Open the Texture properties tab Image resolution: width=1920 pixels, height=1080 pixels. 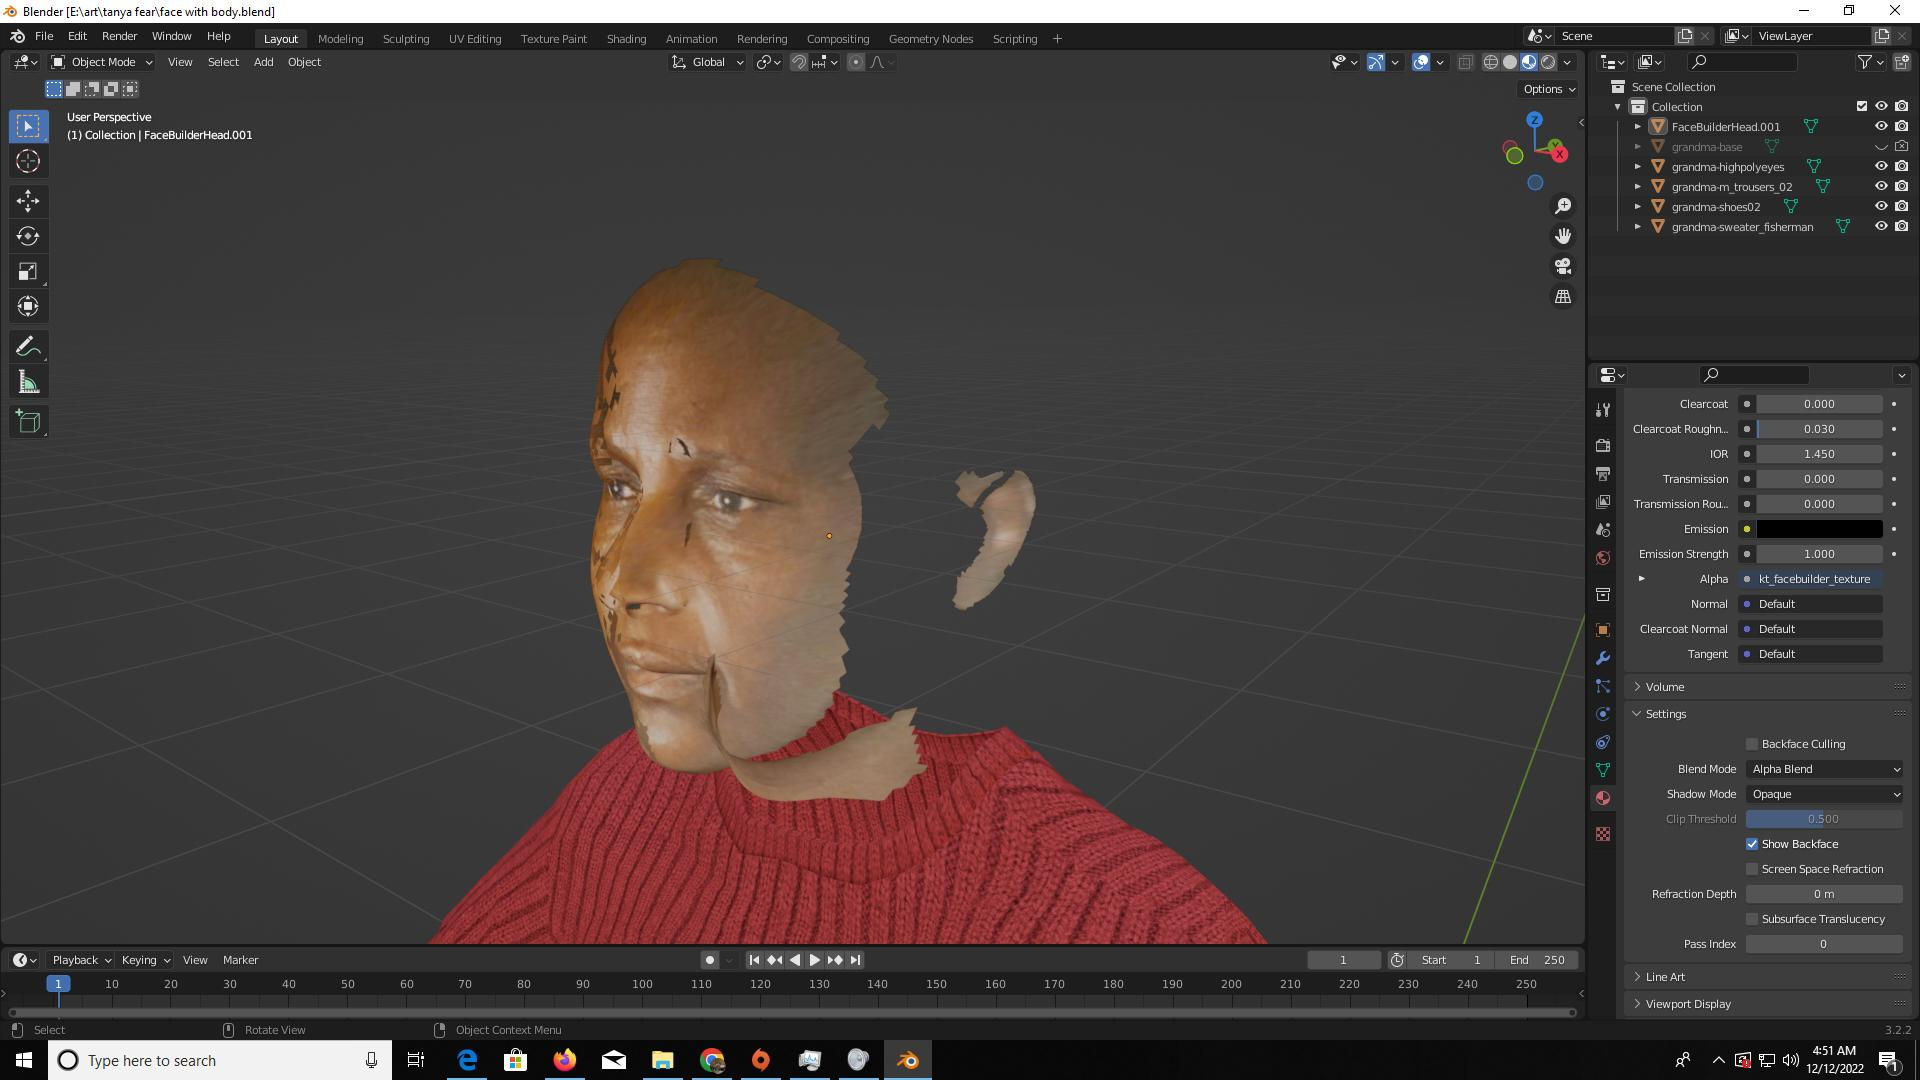click(x=1603, y=834)
